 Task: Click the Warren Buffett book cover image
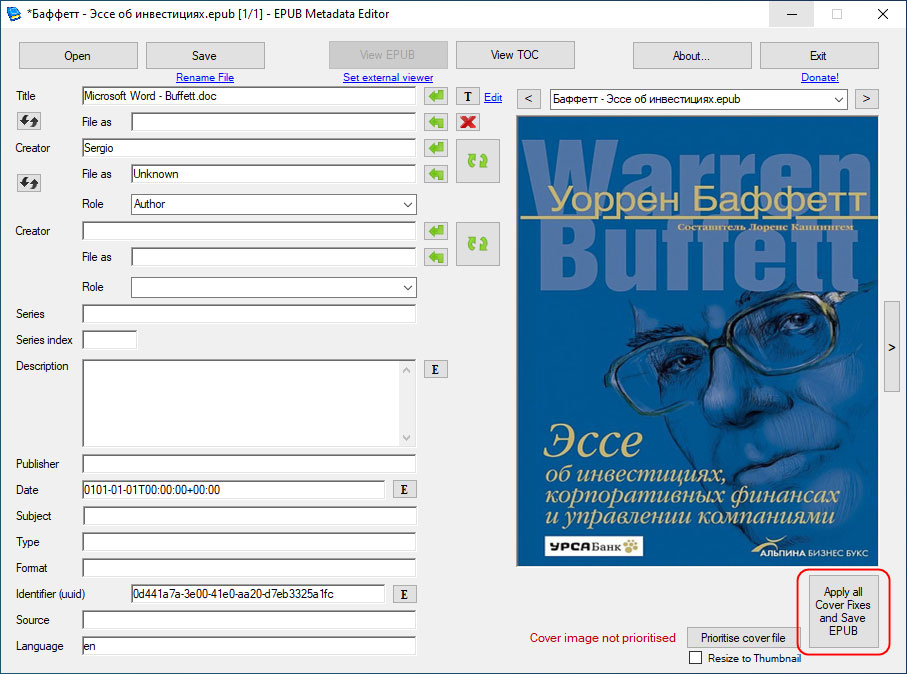coord(698,341)
